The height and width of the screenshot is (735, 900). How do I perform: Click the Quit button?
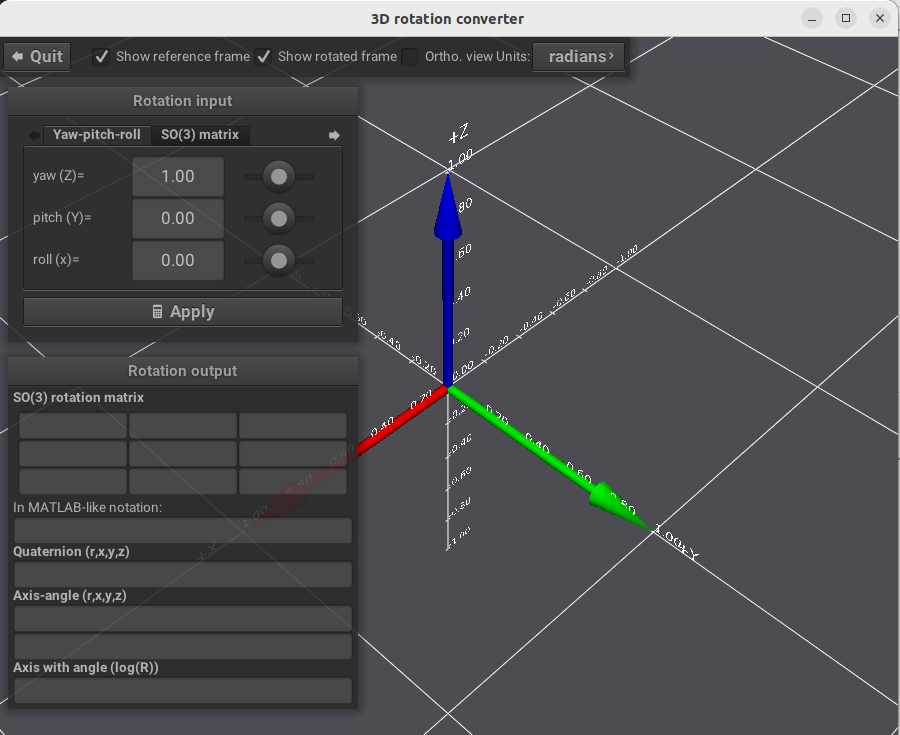click(x=37, y=57)
